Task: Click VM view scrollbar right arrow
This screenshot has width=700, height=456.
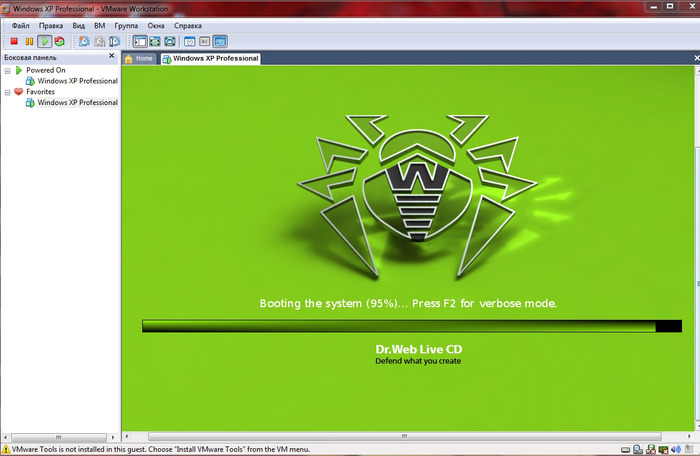Action: pyautogui.click(x=690, y=436)
